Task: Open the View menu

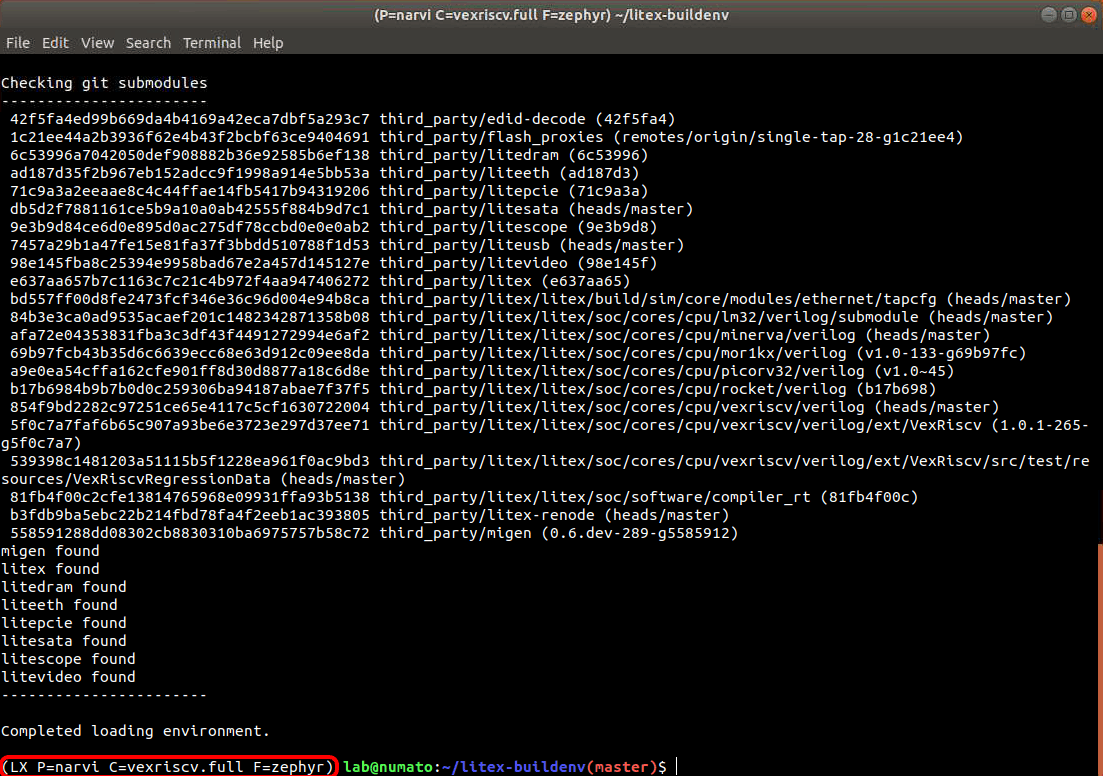Action: (x=97, y=43)
